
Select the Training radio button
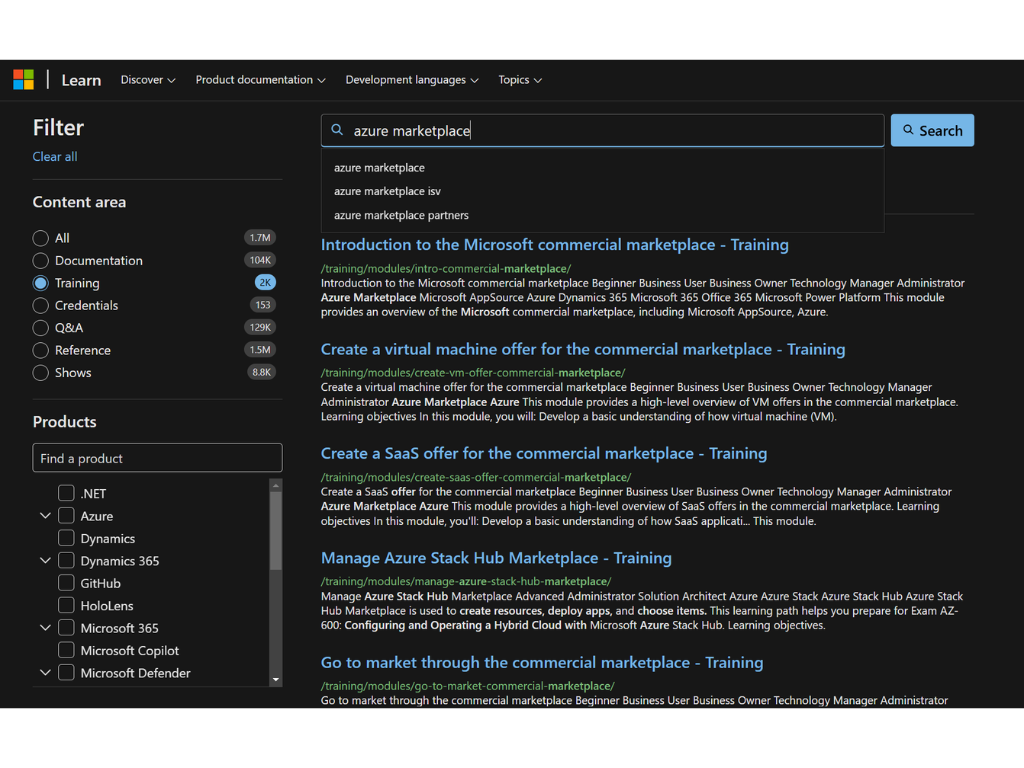pos(40,283)
